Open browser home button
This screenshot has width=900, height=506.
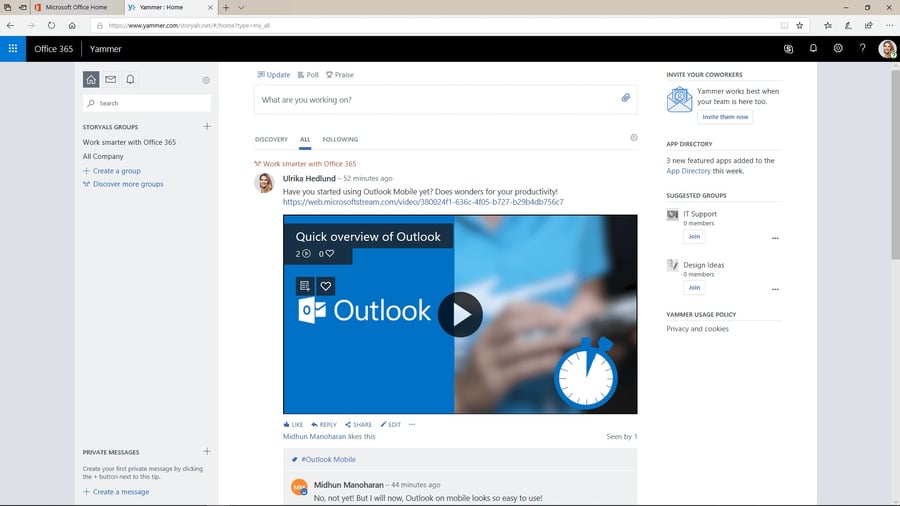(x=72, y=25)
